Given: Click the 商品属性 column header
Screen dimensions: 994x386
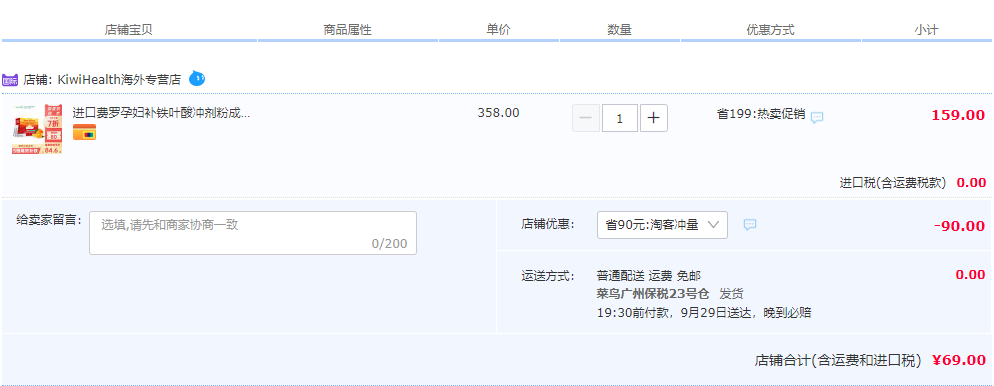Looking at the screenshot, I should click(347, 30).
